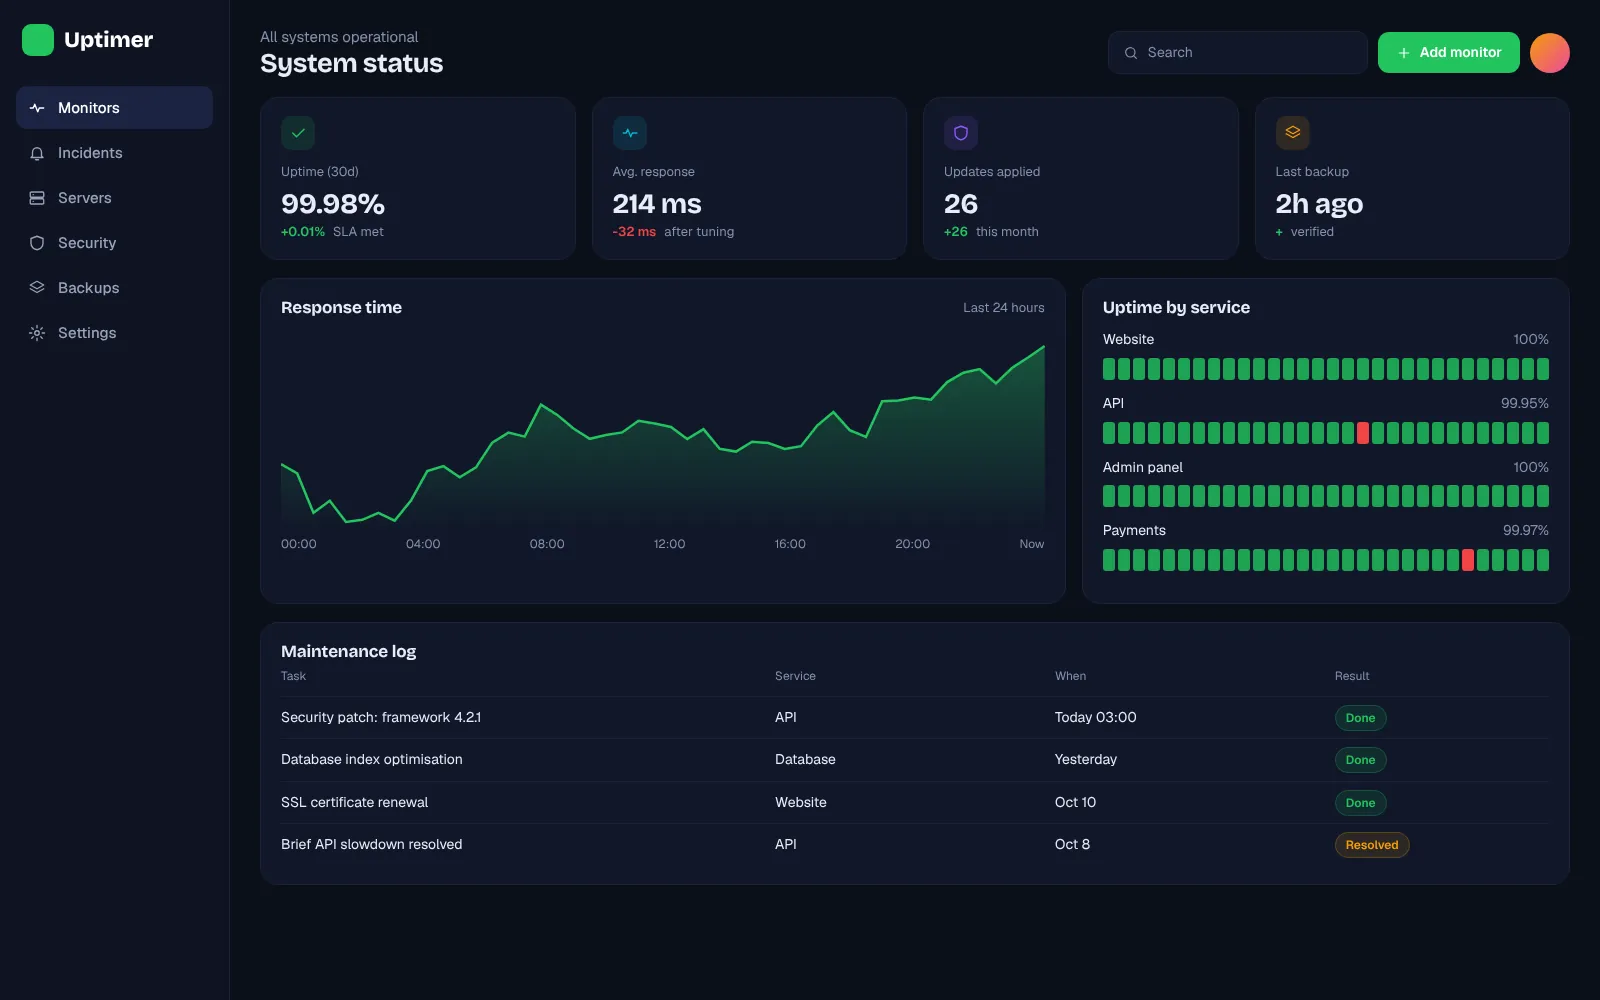Click the Done badge for Security patch row
1600x1000 pixels.
(x=1360, y=718)
